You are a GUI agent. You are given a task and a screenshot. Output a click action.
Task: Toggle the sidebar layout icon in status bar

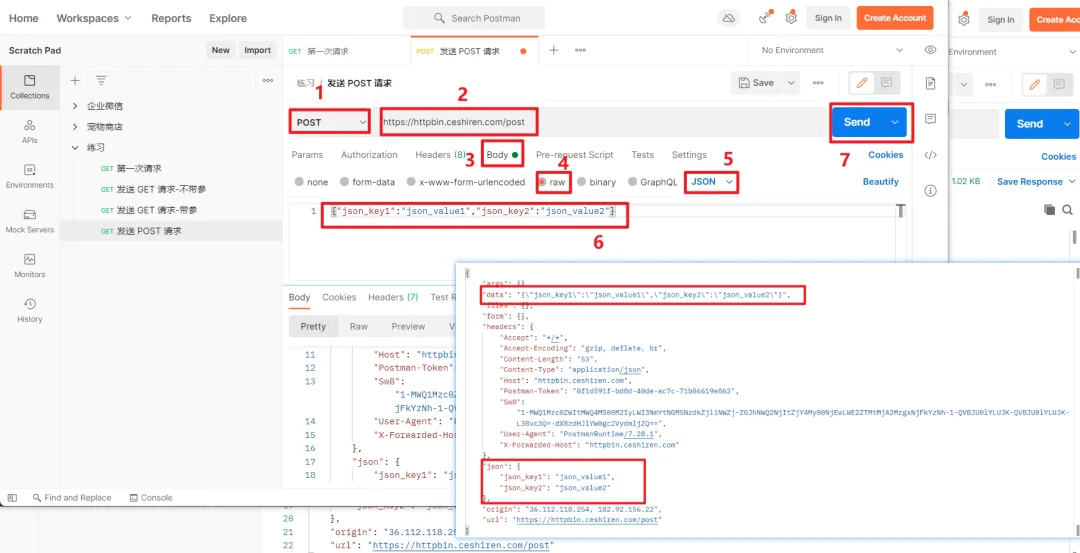(x=12, y=497)
